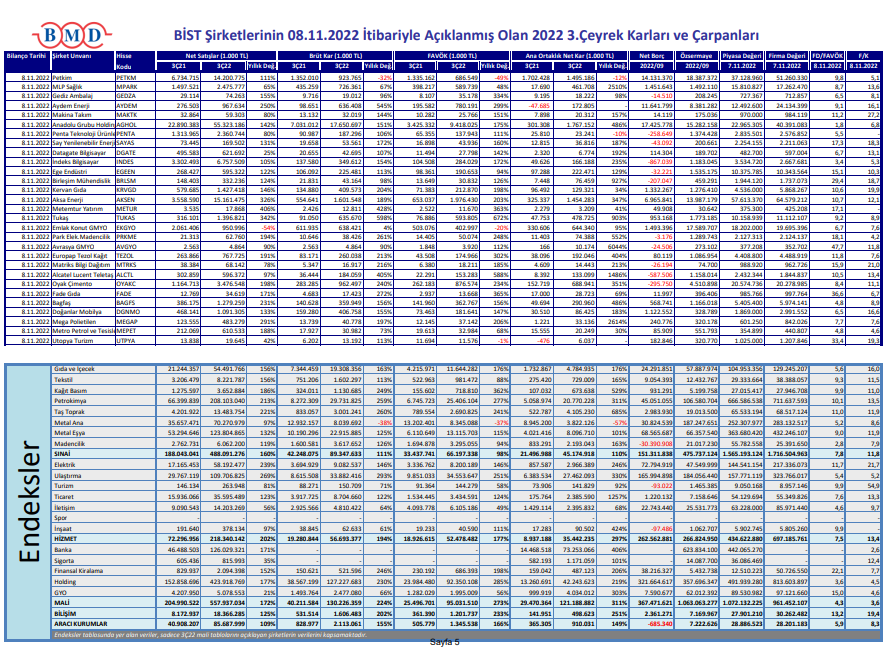Click the company name 'Avrasya GMYO'
Viewport: 889px width, 658px height.
(73, 247)
